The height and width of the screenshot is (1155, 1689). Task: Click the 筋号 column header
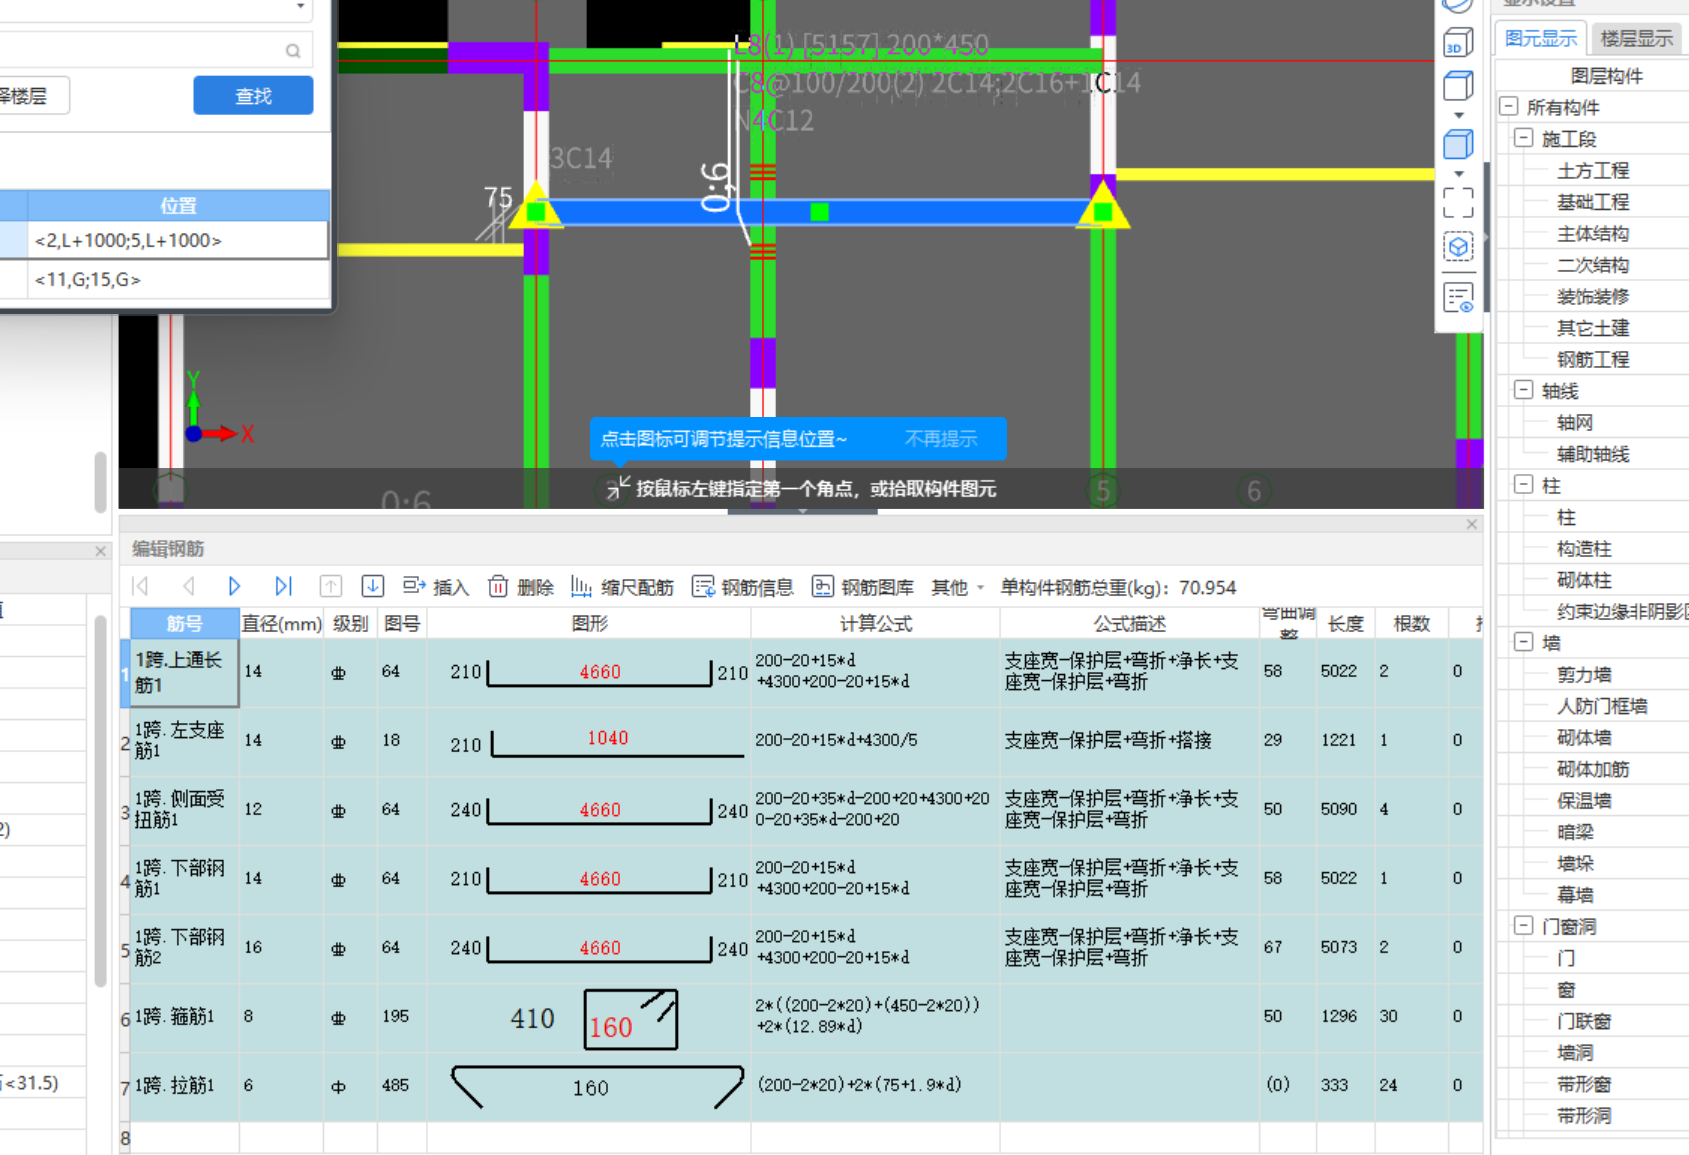(184, 623)
